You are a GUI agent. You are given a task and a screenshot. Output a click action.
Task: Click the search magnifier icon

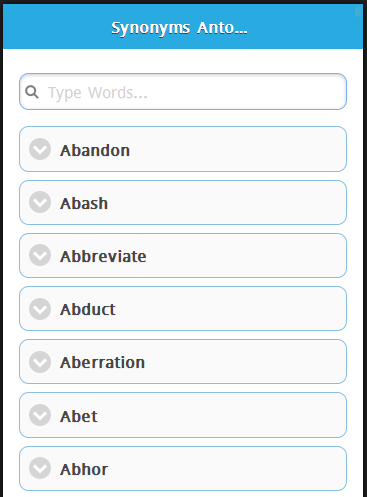click(32, 92)
